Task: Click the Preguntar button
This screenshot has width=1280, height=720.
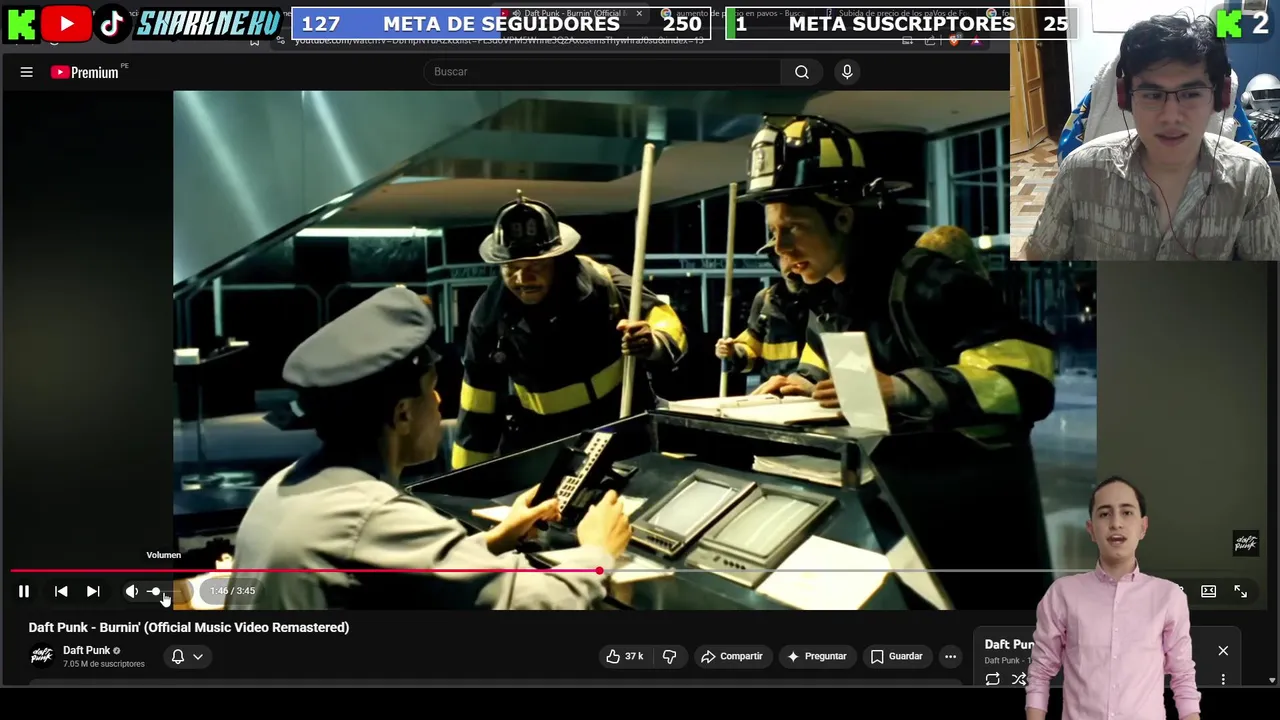Action: [x=817, y=656]
